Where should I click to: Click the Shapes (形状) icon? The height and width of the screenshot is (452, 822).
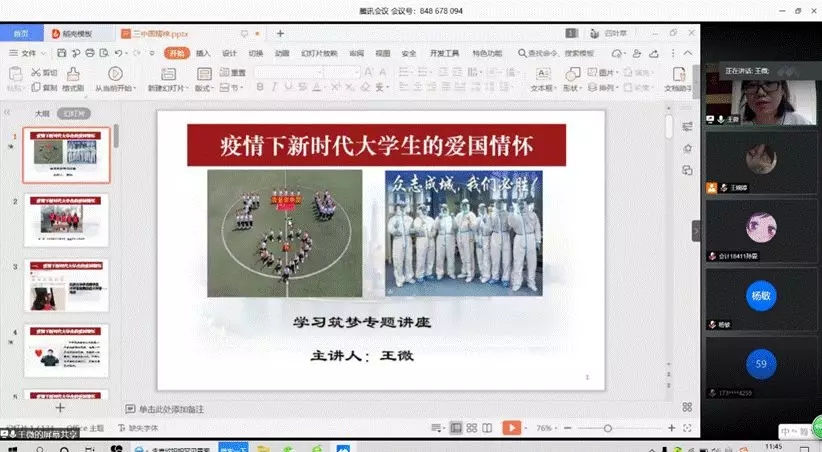click(x=572, y=73)
